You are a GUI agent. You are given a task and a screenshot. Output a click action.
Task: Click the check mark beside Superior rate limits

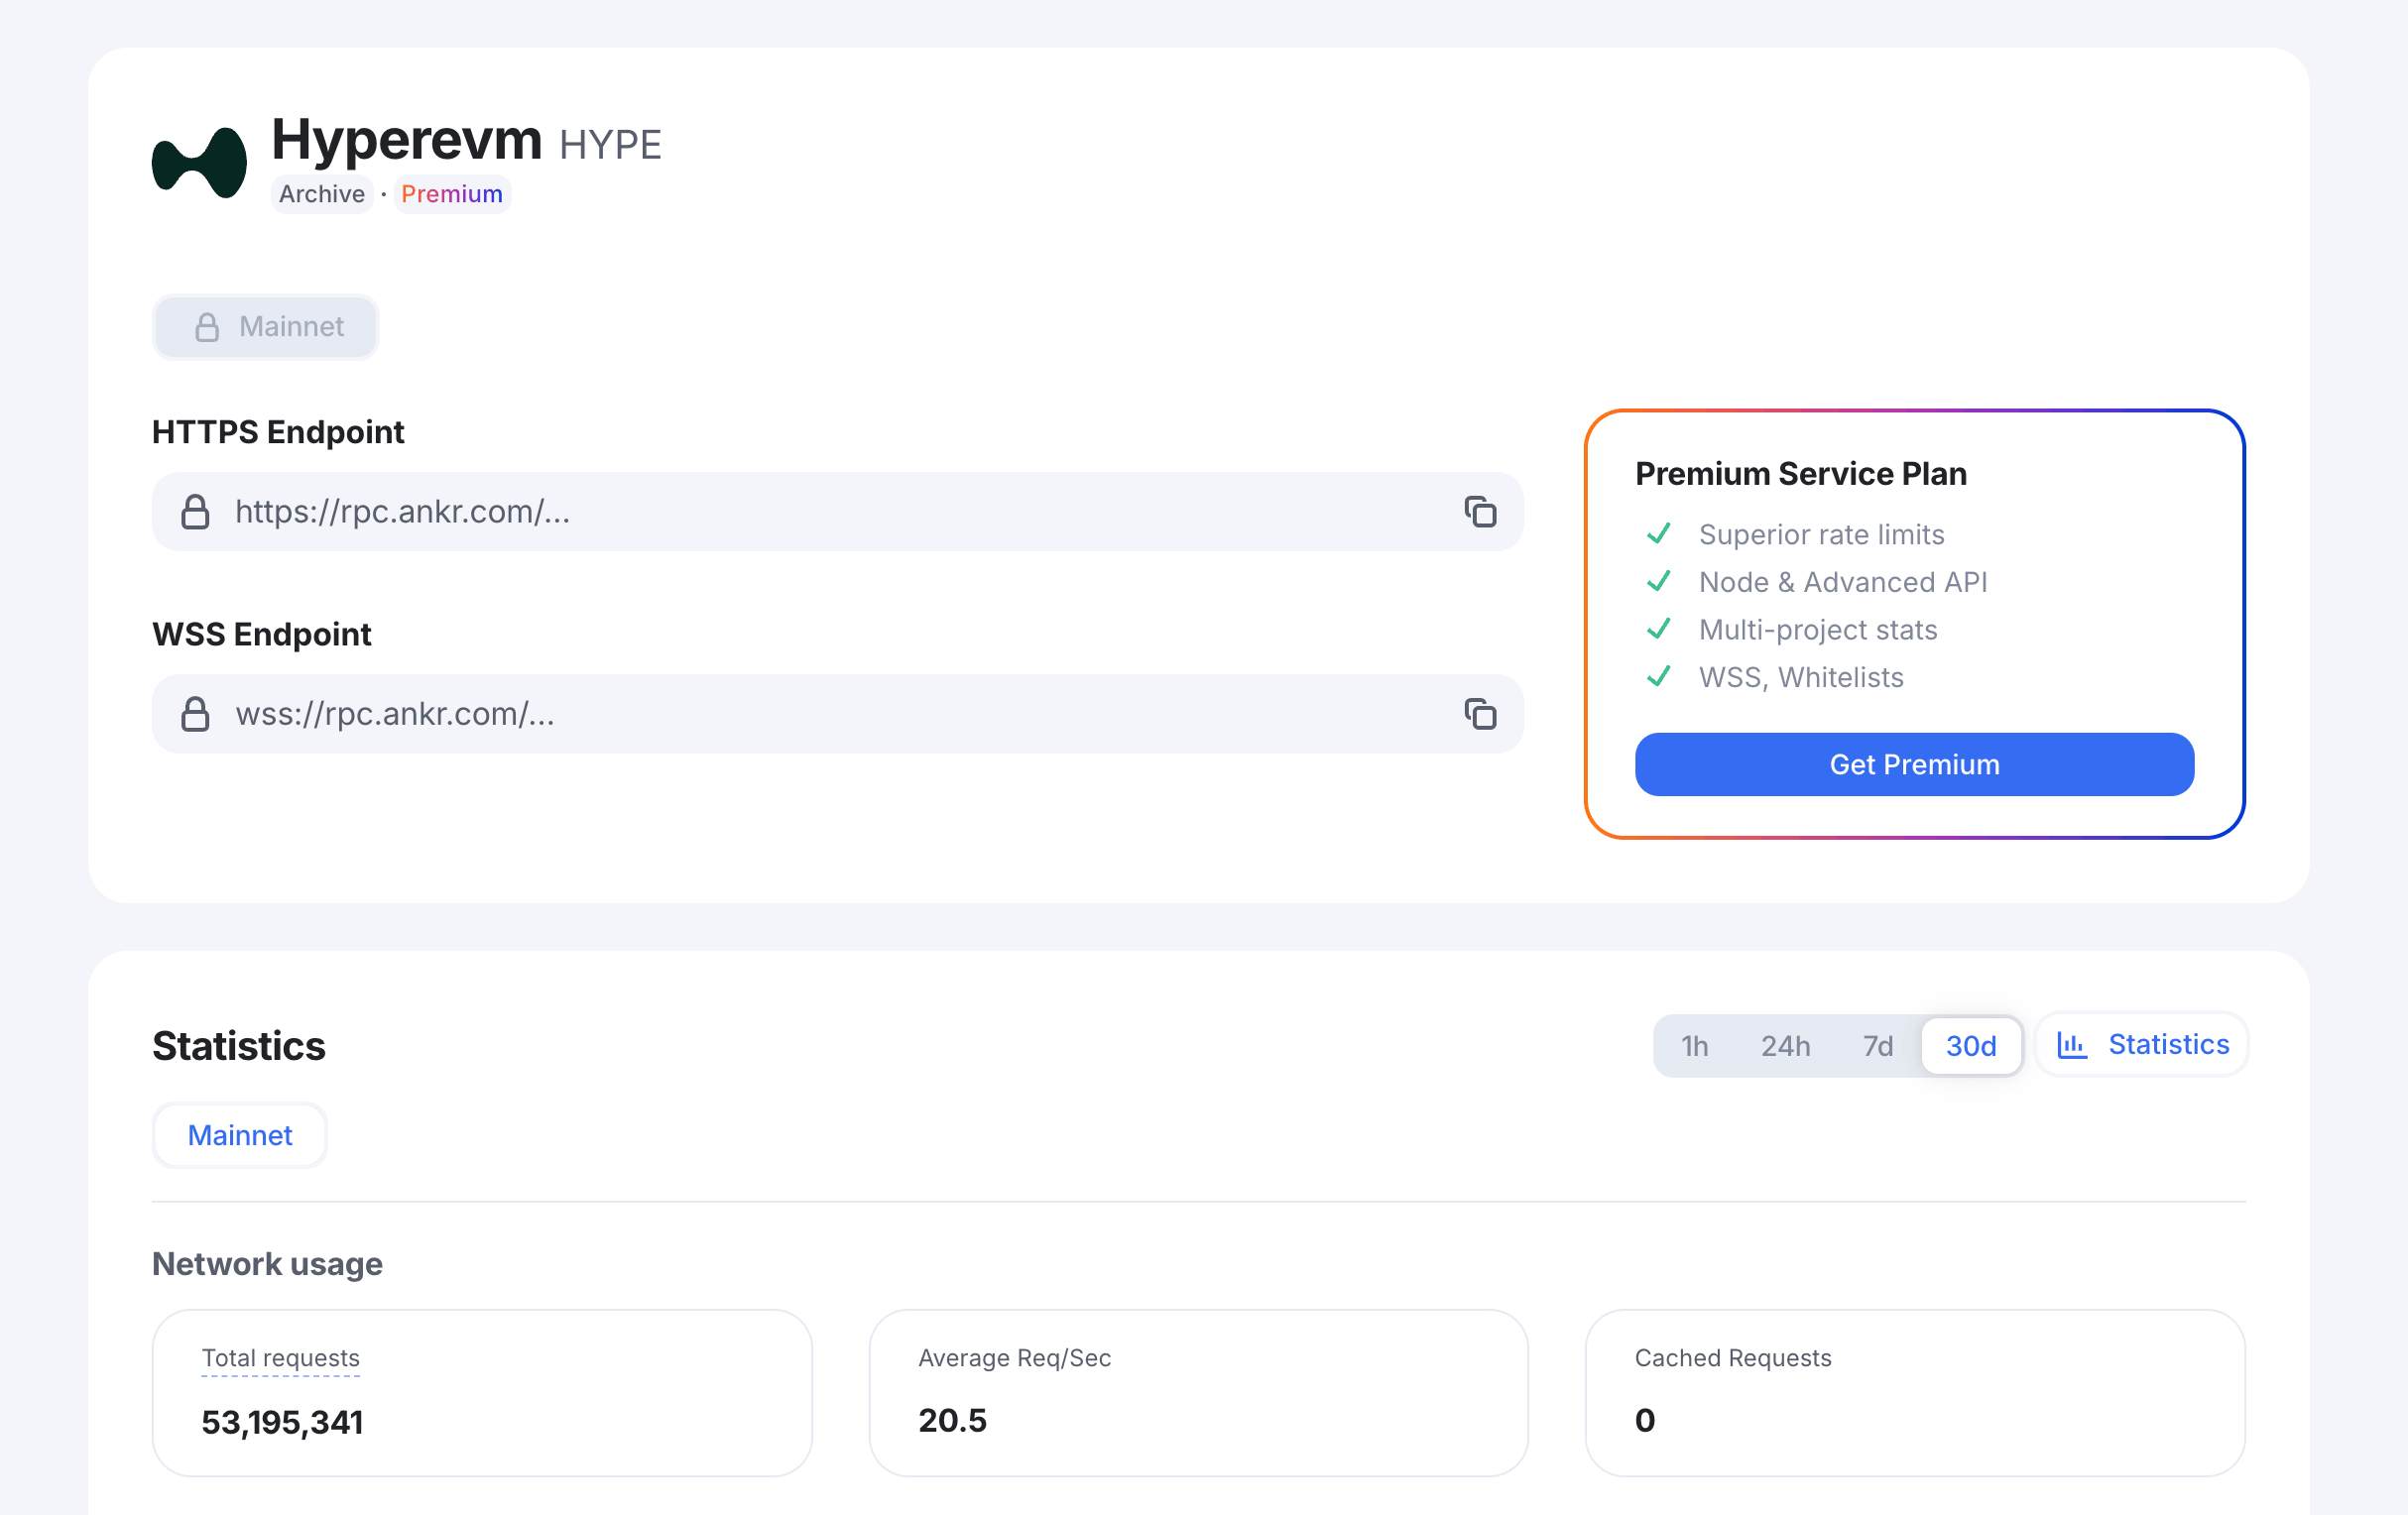coord(1658,534)
